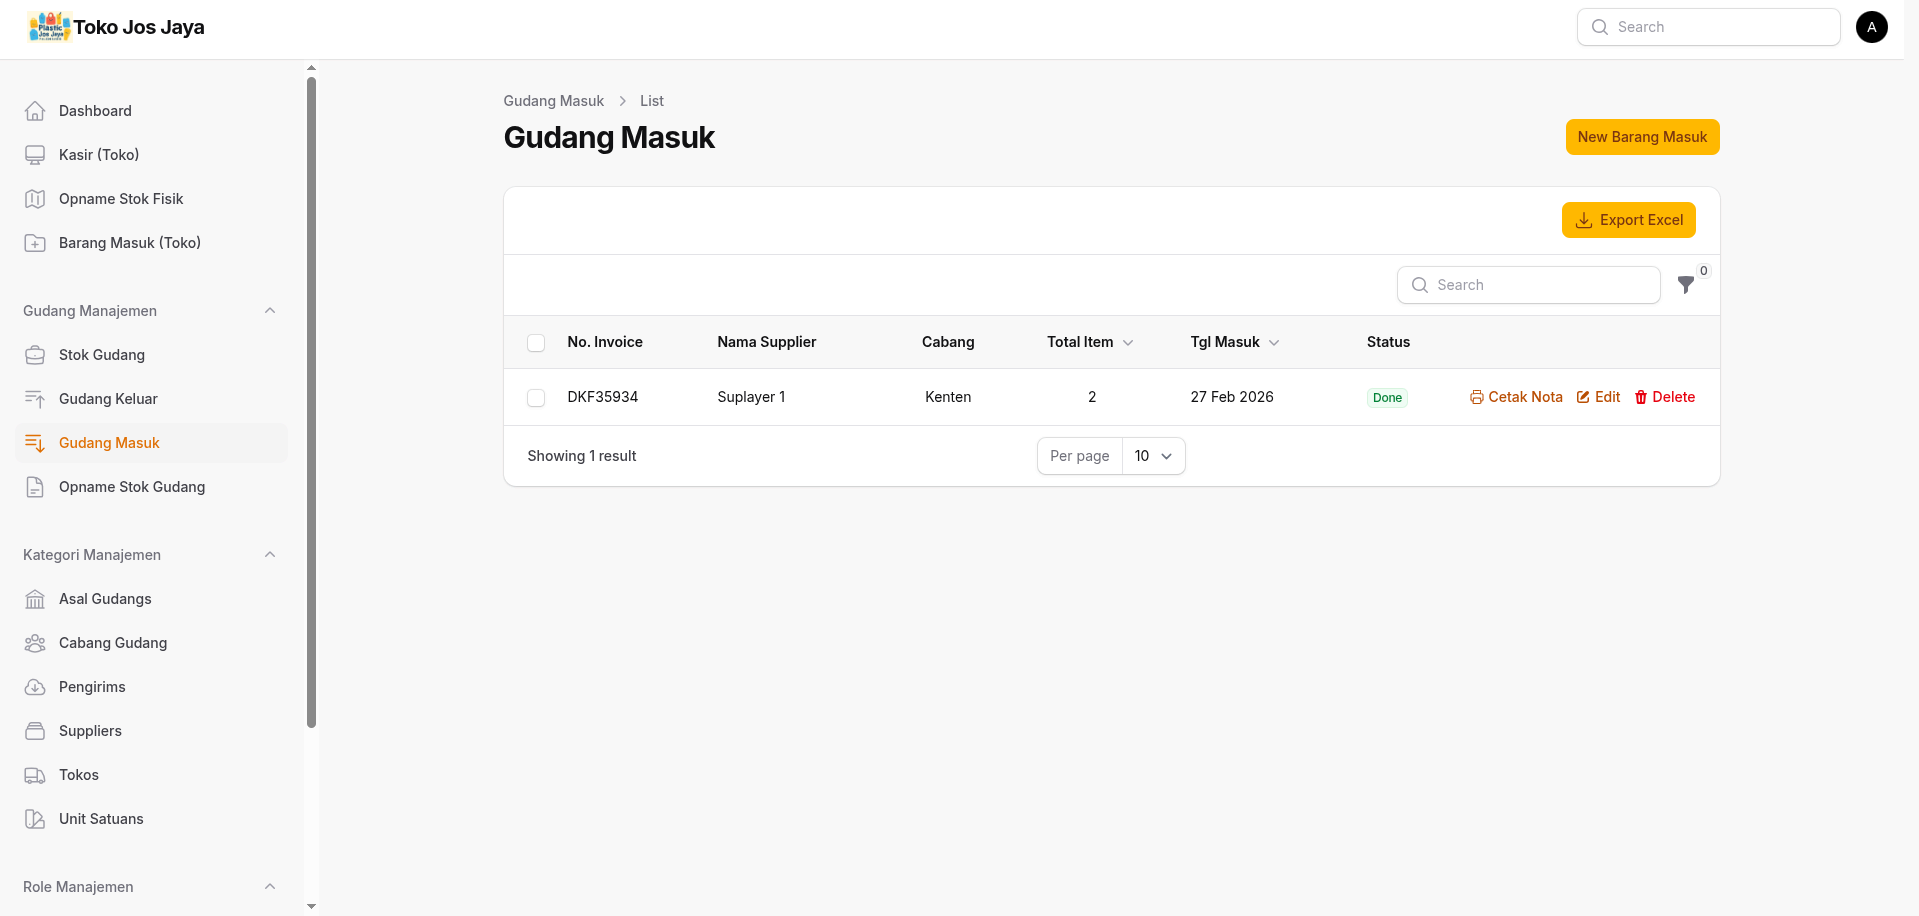Click the Gudang Masuk breadcrumb link

(x=553, y=101)
